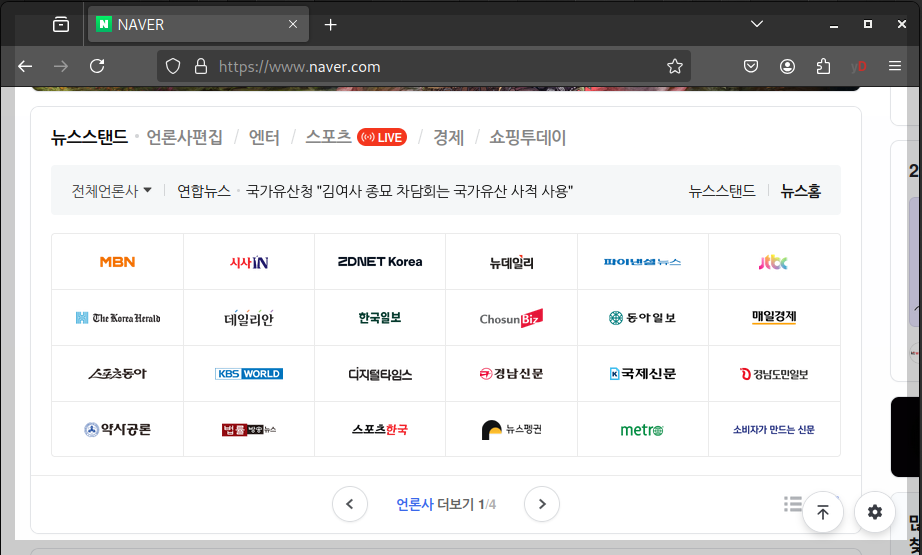
Task: Open the 스포츠한국 logo
Action: point(380,430)
